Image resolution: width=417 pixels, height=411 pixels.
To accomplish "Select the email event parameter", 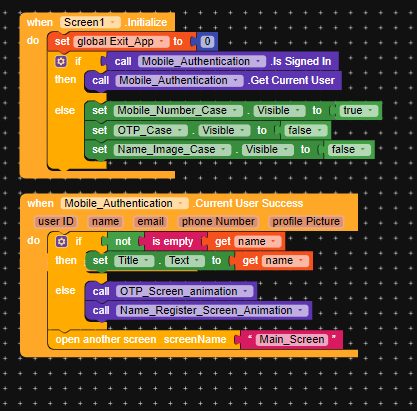I will [150, 222].
